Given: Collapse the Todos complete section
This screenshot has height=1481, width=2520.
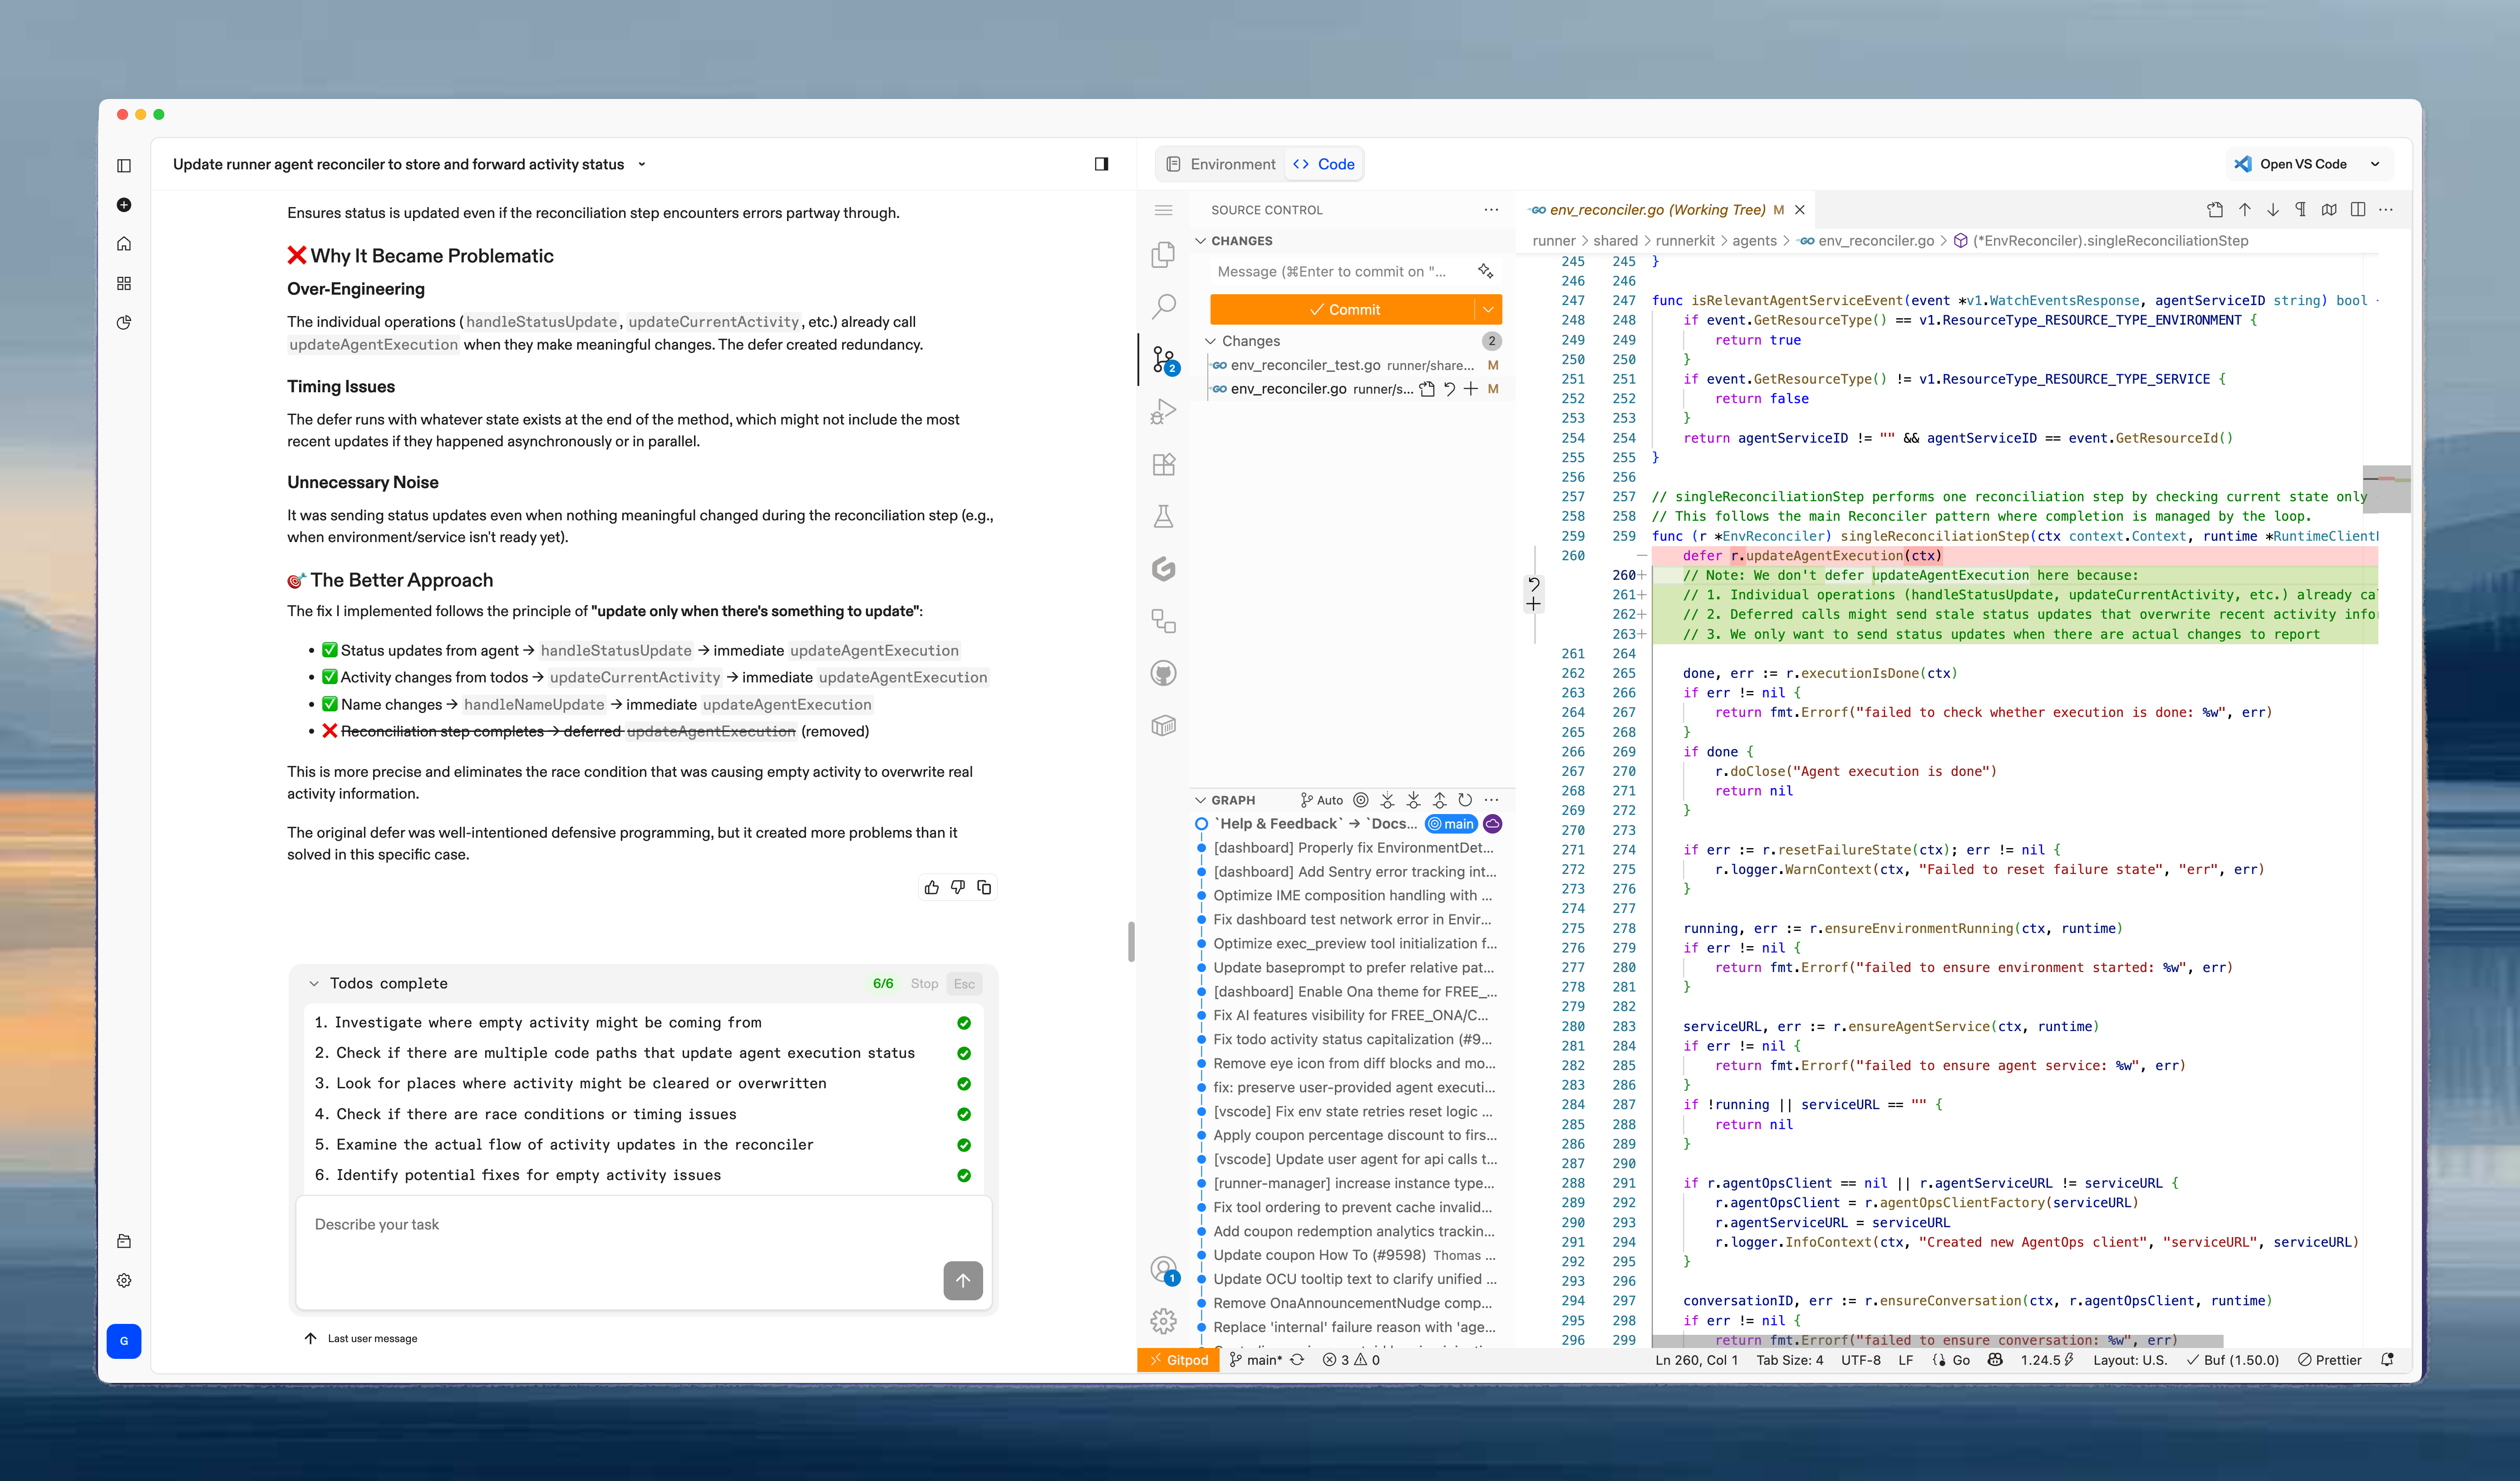Looking at the screenshot, I should click(314, 983).
